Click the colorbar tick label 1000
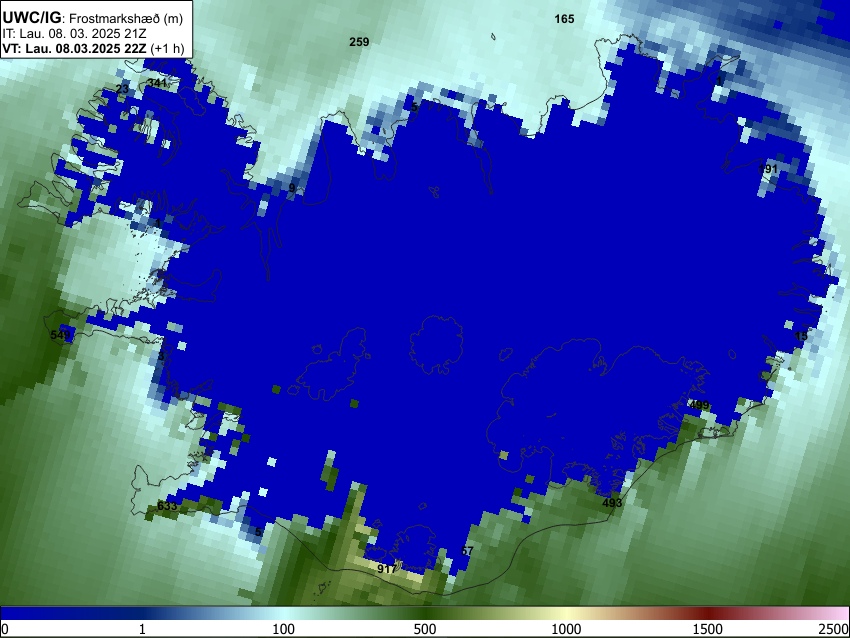This screenshot has height=638, width=850. [x=566, y=629]
